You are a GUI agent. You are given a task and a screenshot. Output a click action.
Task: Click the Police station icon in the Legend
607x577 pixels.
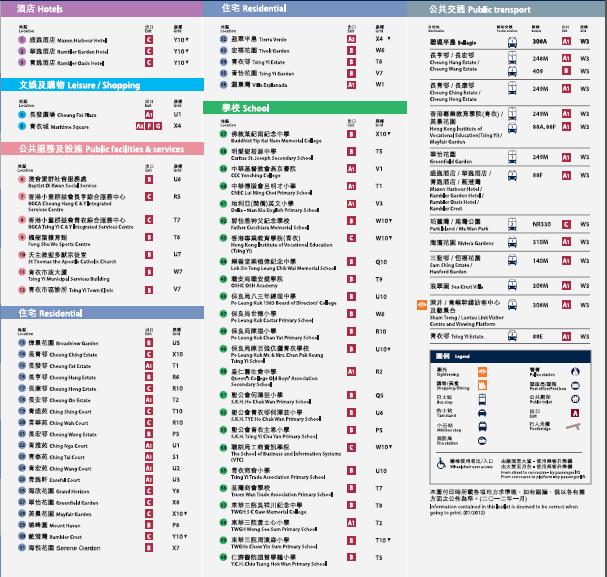tap(575, 372)
